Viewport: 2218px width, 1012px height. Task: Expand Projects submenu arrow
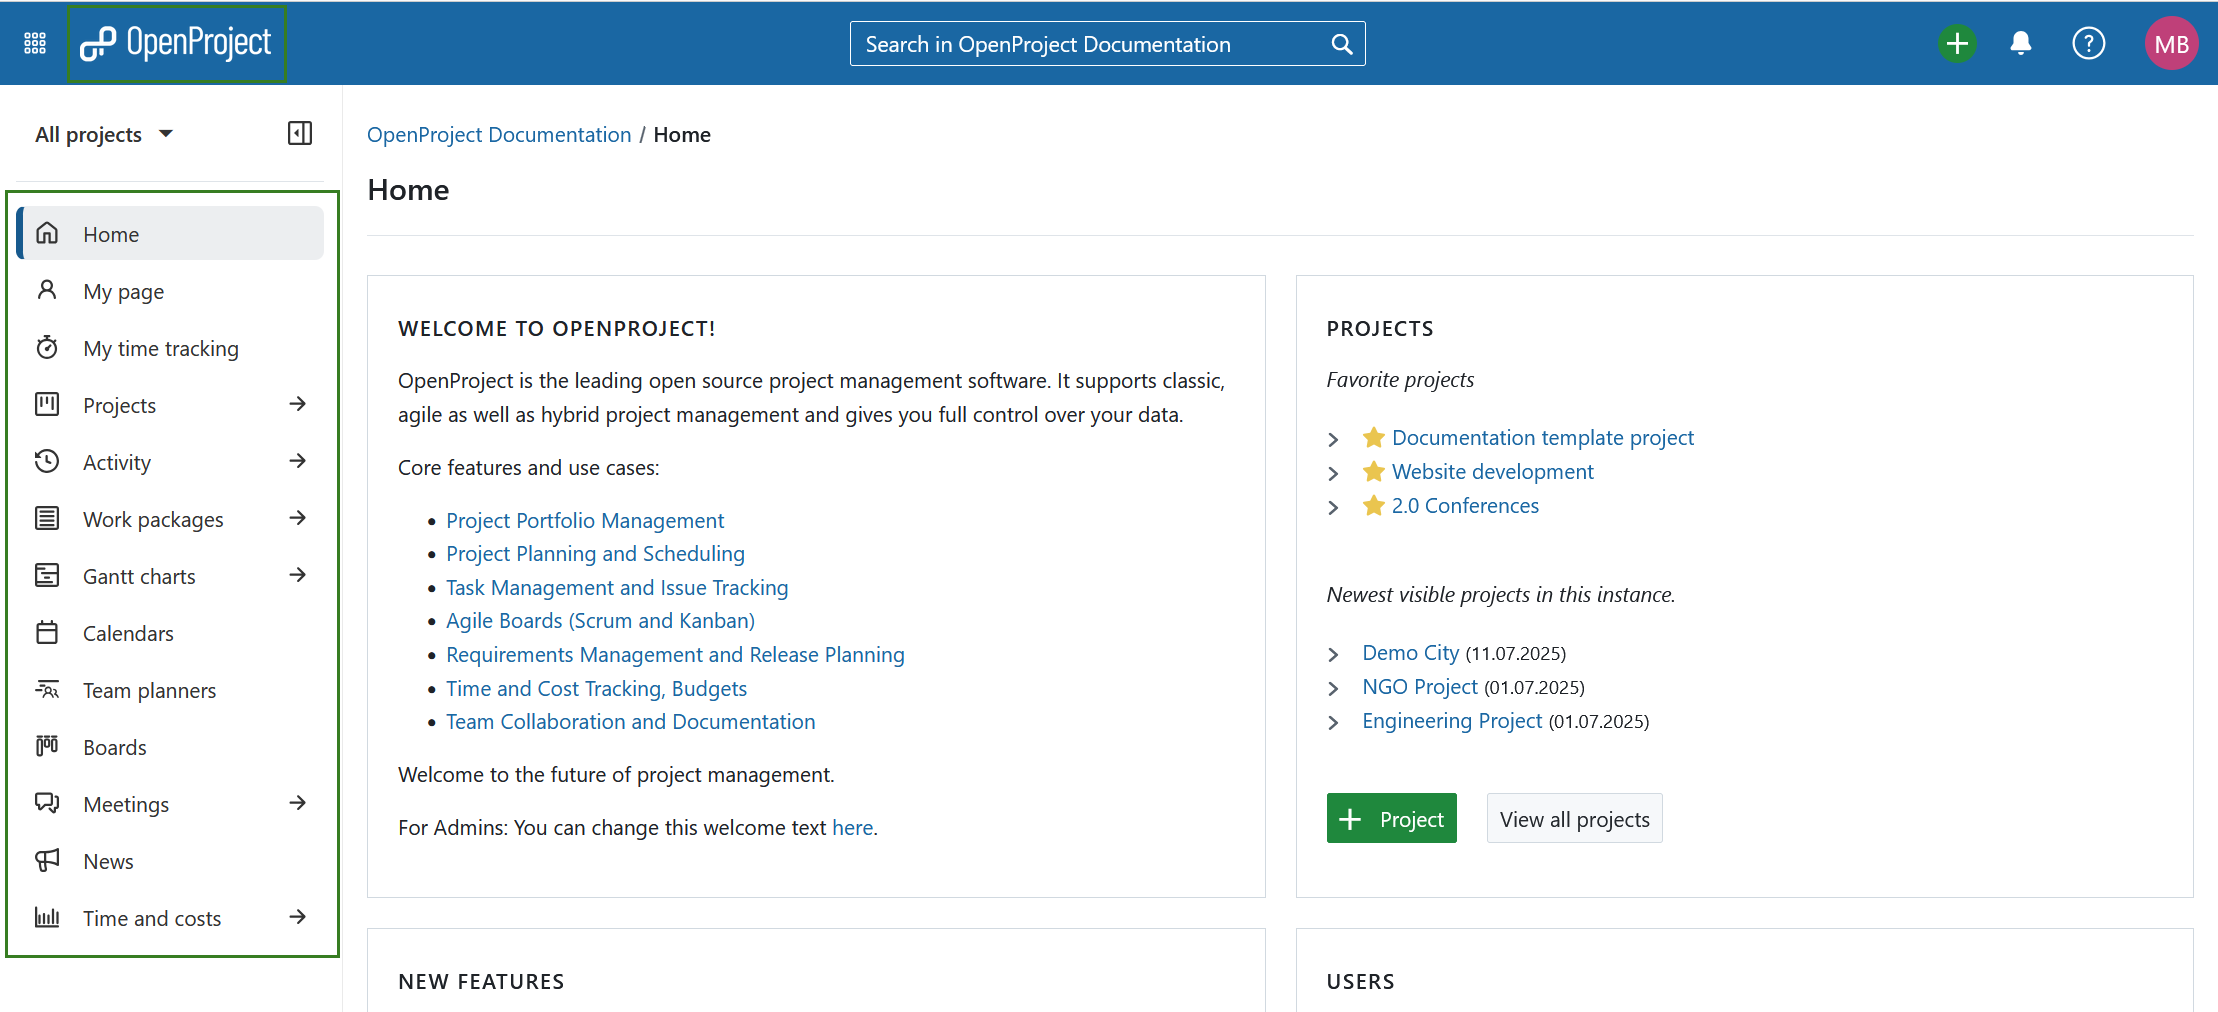[x=297, y=404]
